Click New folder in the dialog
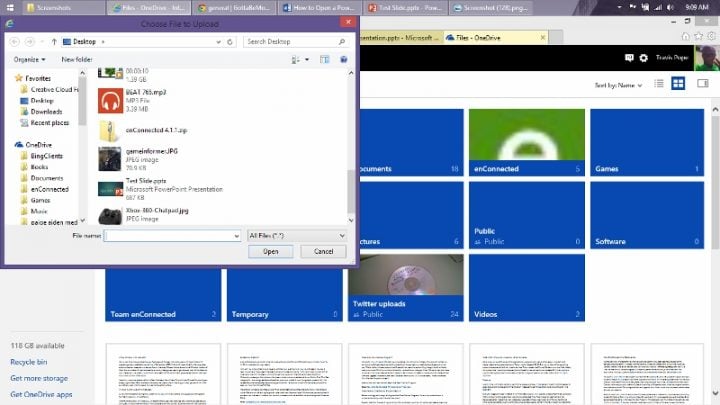 pos(77,60)
